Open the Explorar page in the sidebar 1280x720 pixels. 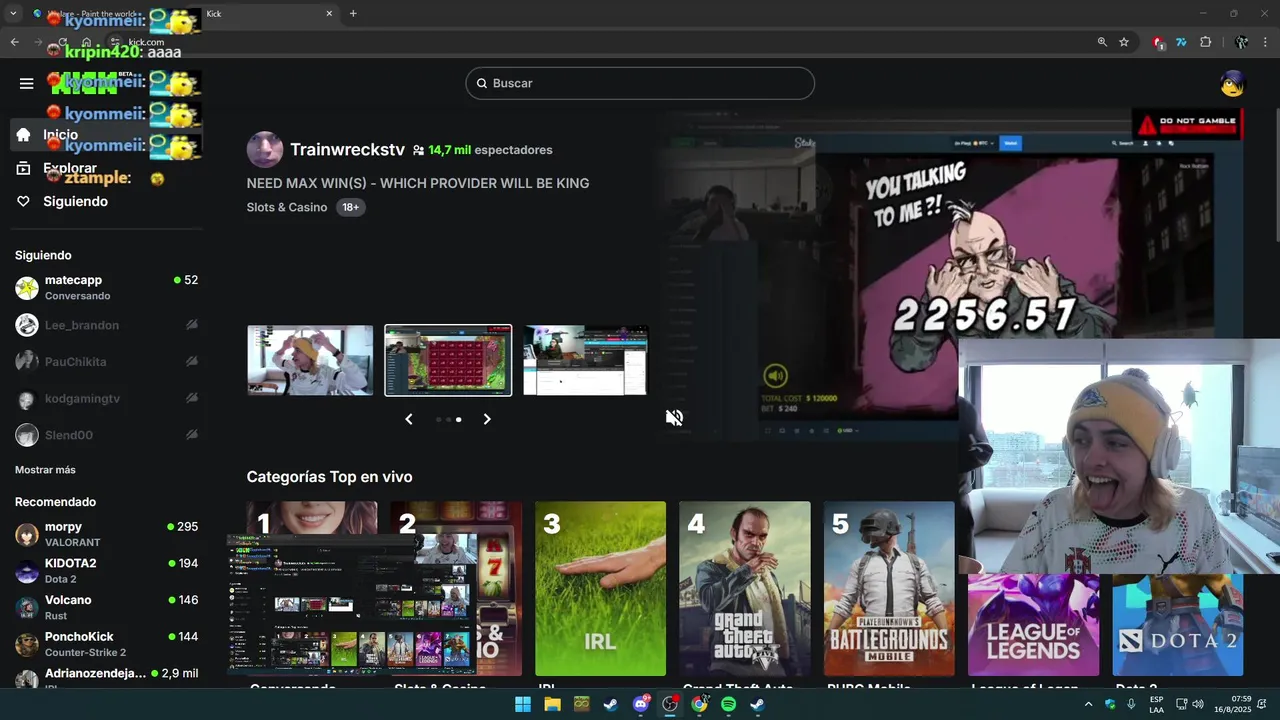coord(105,168)
